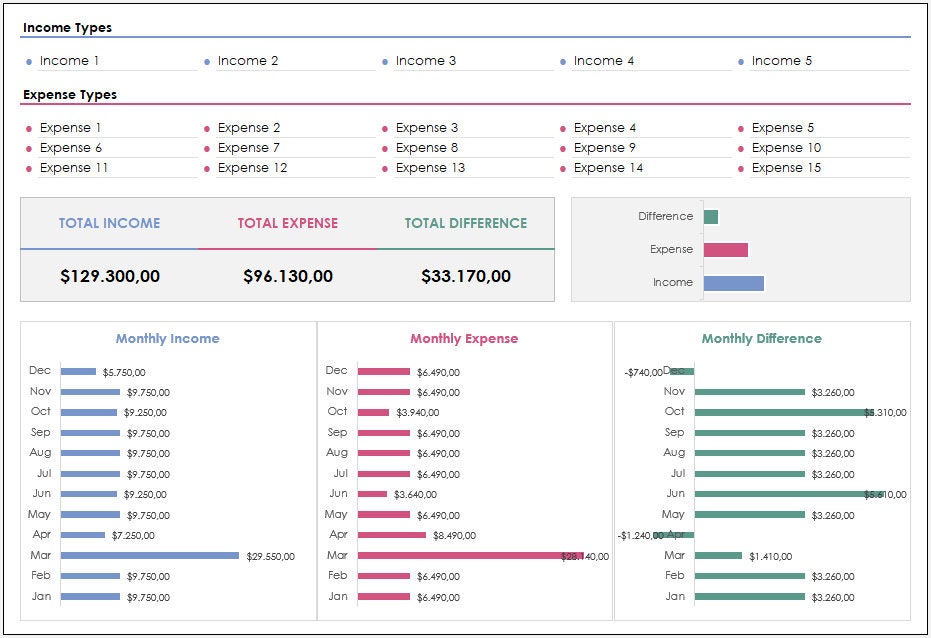Select the June bar in Monthly Difference
Viewport: 931px width, 638px height.
click(x=789, y=494)
